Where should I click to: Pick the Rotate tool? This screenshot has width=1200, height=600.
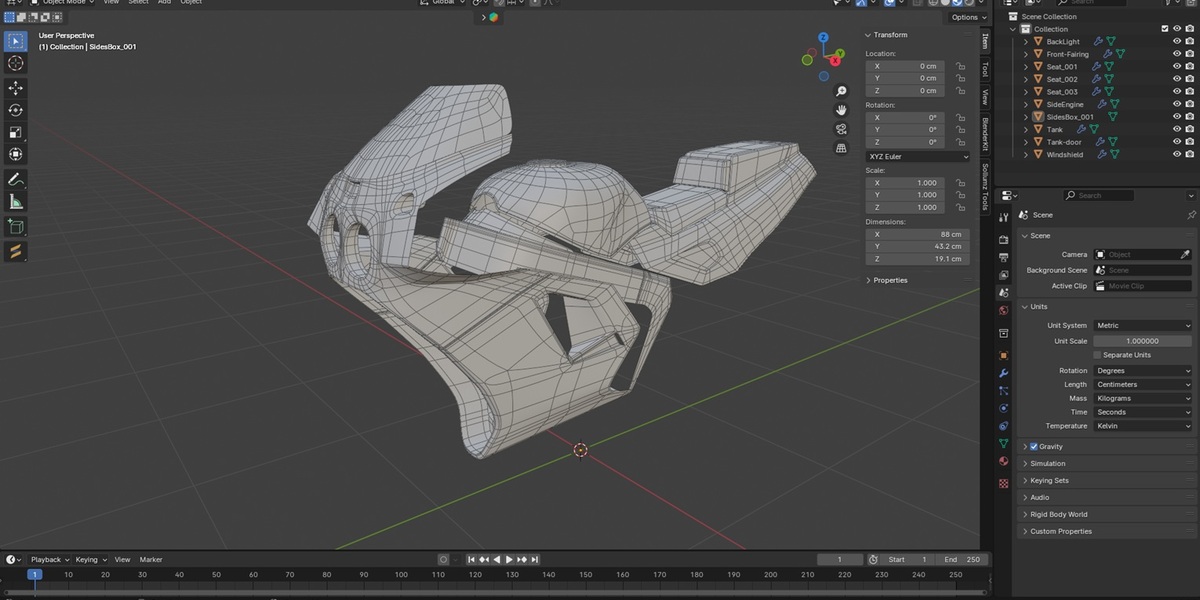16,110
